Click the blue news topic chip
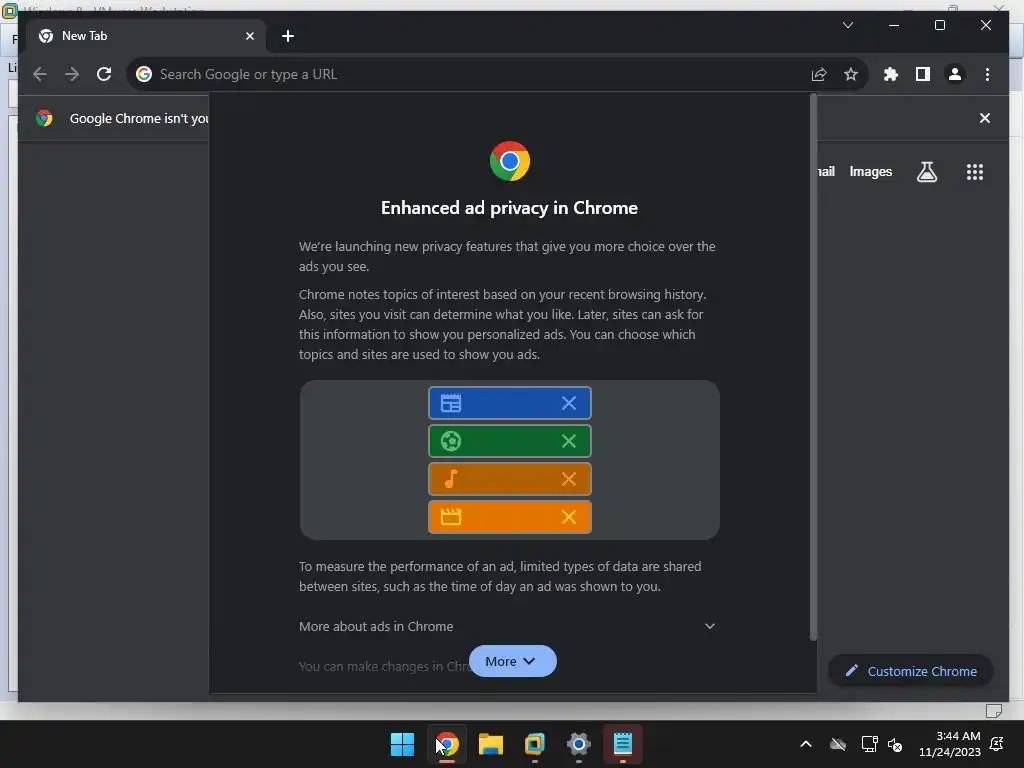 (x=509, y=403)
